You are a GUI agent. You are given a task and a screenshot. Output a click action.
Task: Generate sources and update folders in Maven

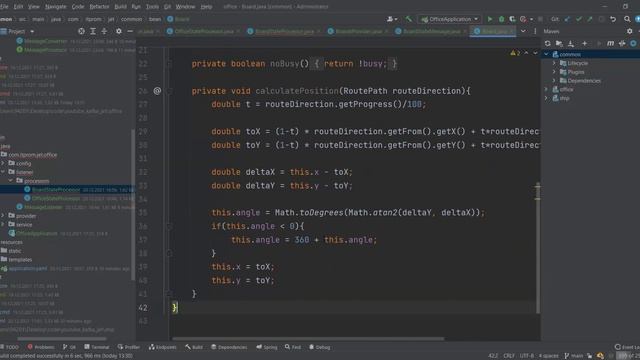[x=559, y=43]
